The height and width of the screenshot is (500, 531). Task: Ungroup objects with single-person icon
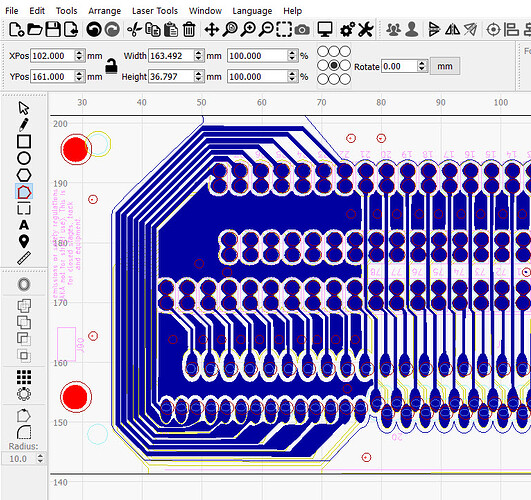(411, 29)
